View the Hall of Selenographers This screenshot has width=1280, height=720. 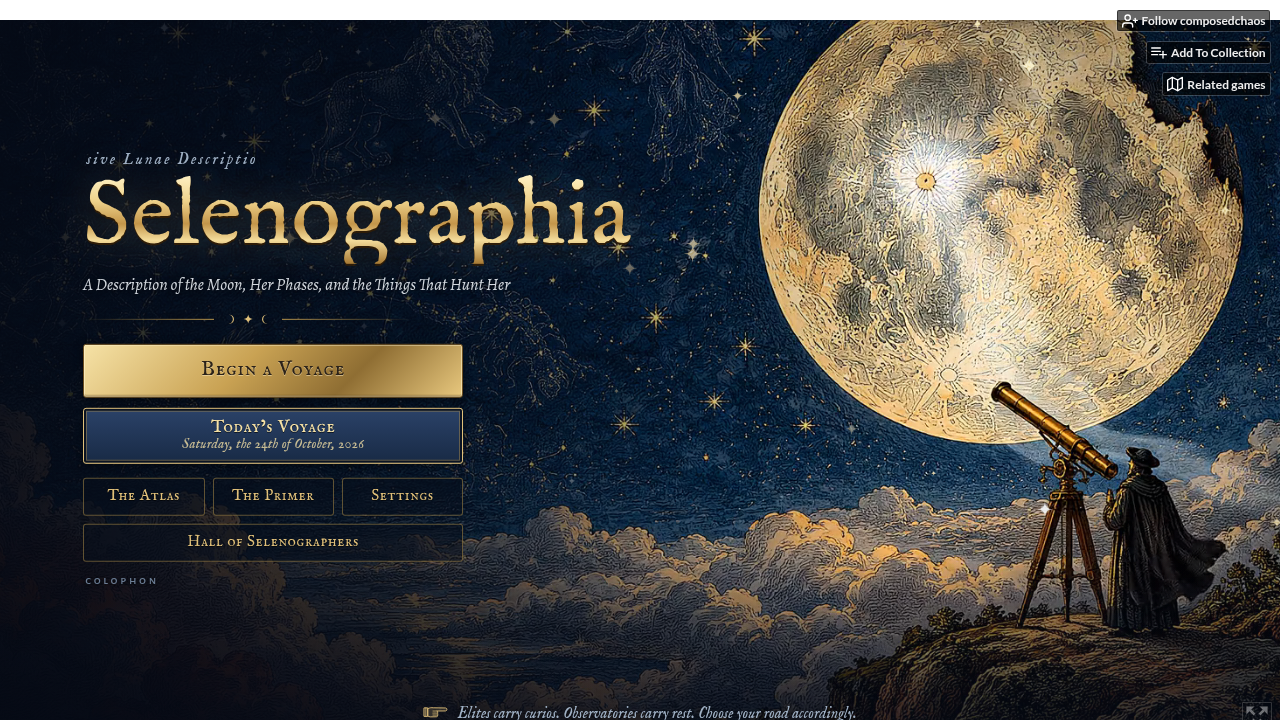pyautogui.click(x=273, y=542)
